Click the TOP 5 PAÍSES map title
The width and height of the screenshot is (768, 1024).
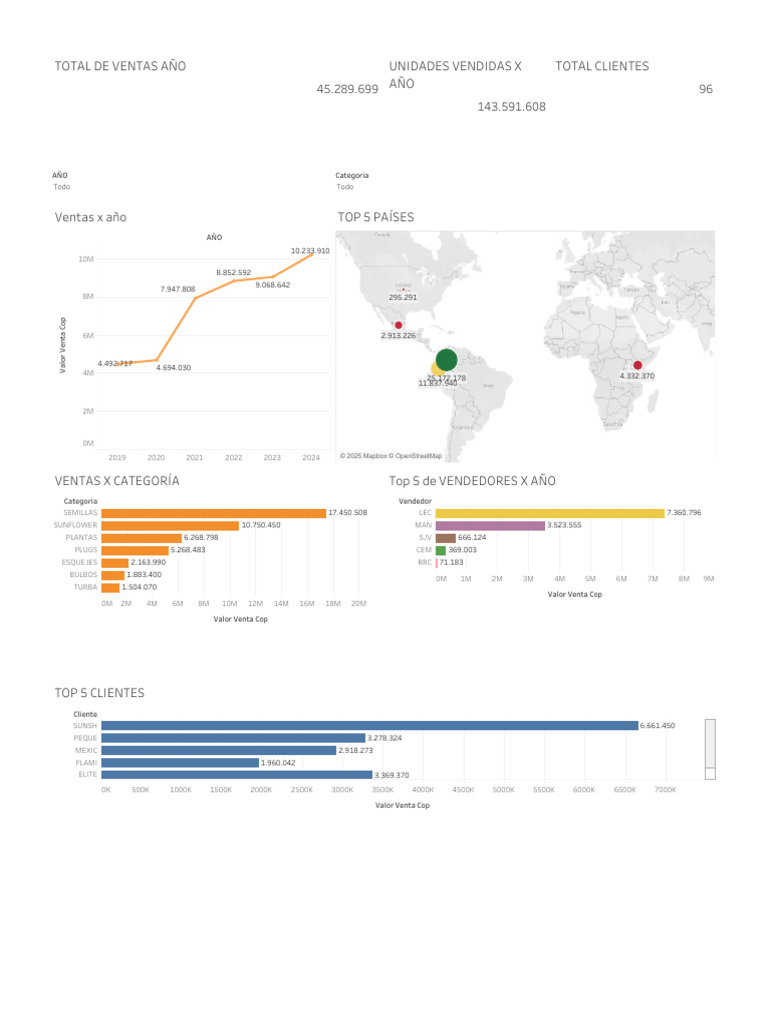click(376, 217)
